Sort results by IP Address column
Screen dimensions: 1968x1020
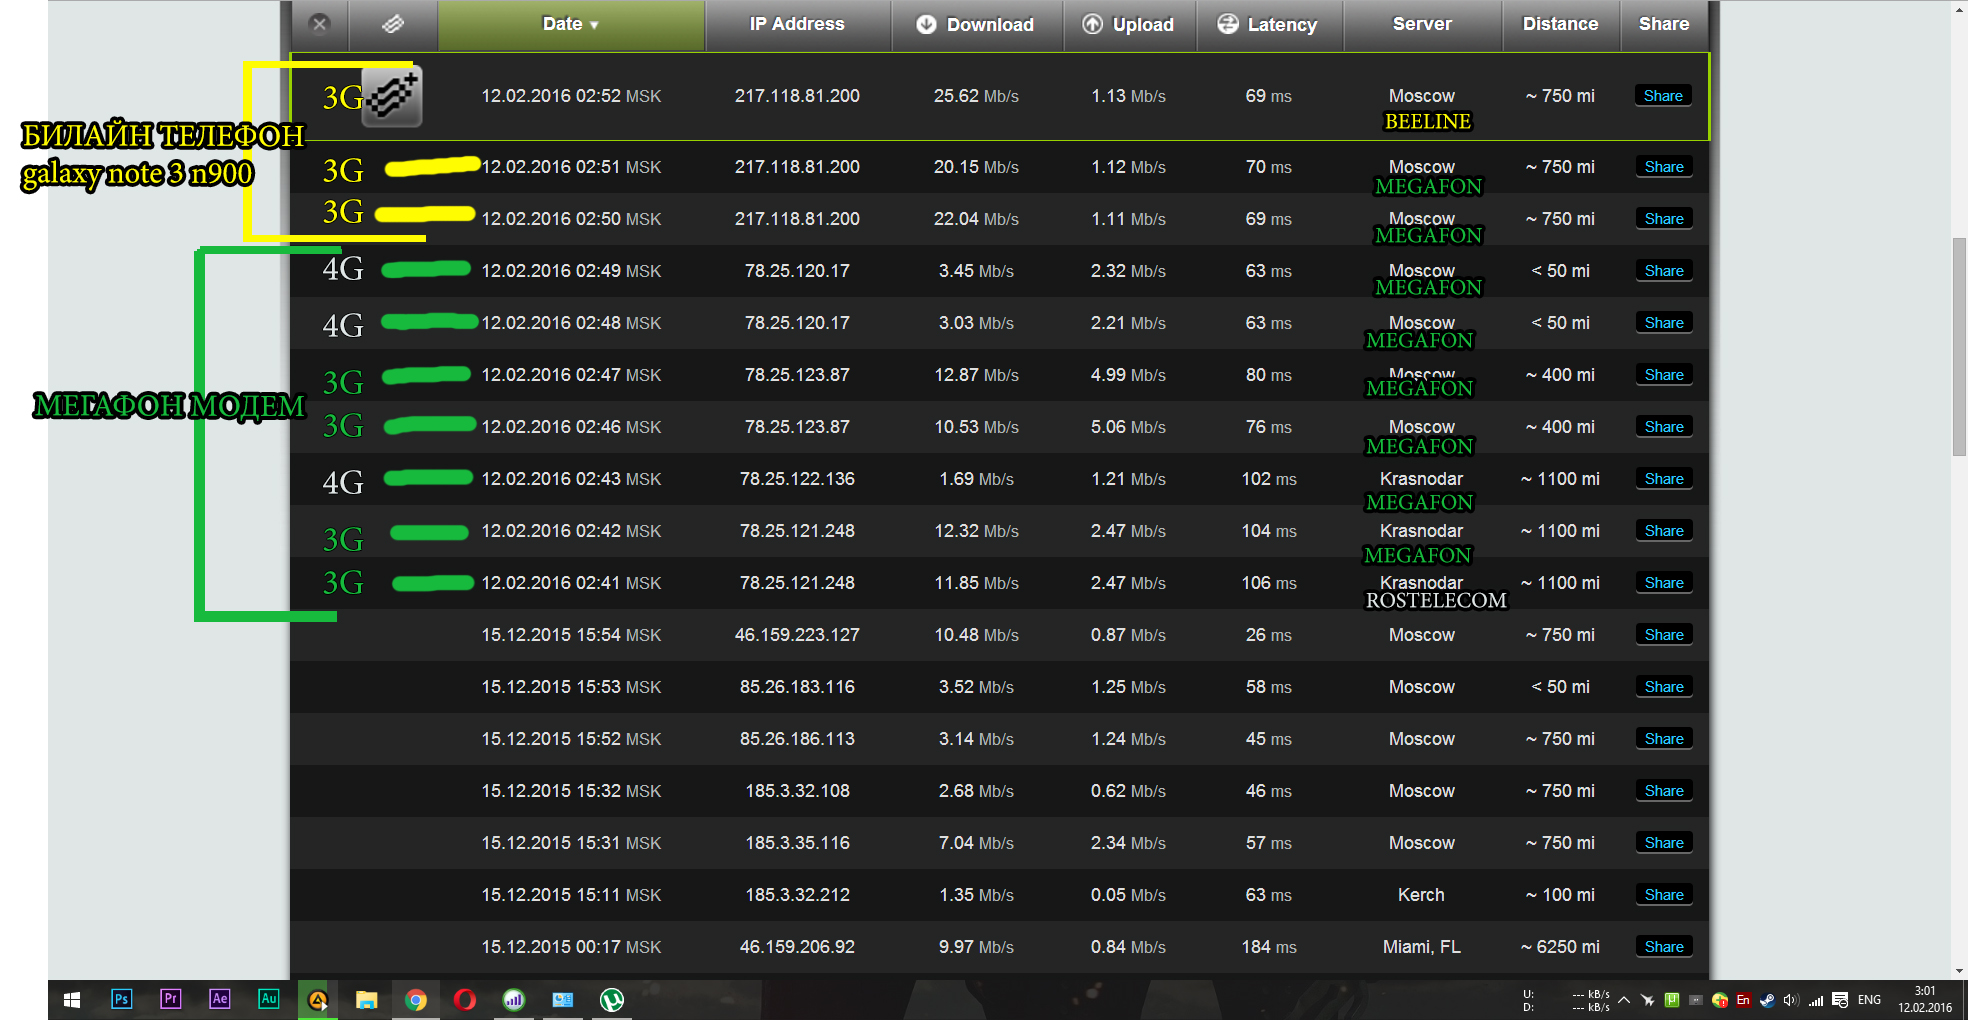click(x=797, y=24)
